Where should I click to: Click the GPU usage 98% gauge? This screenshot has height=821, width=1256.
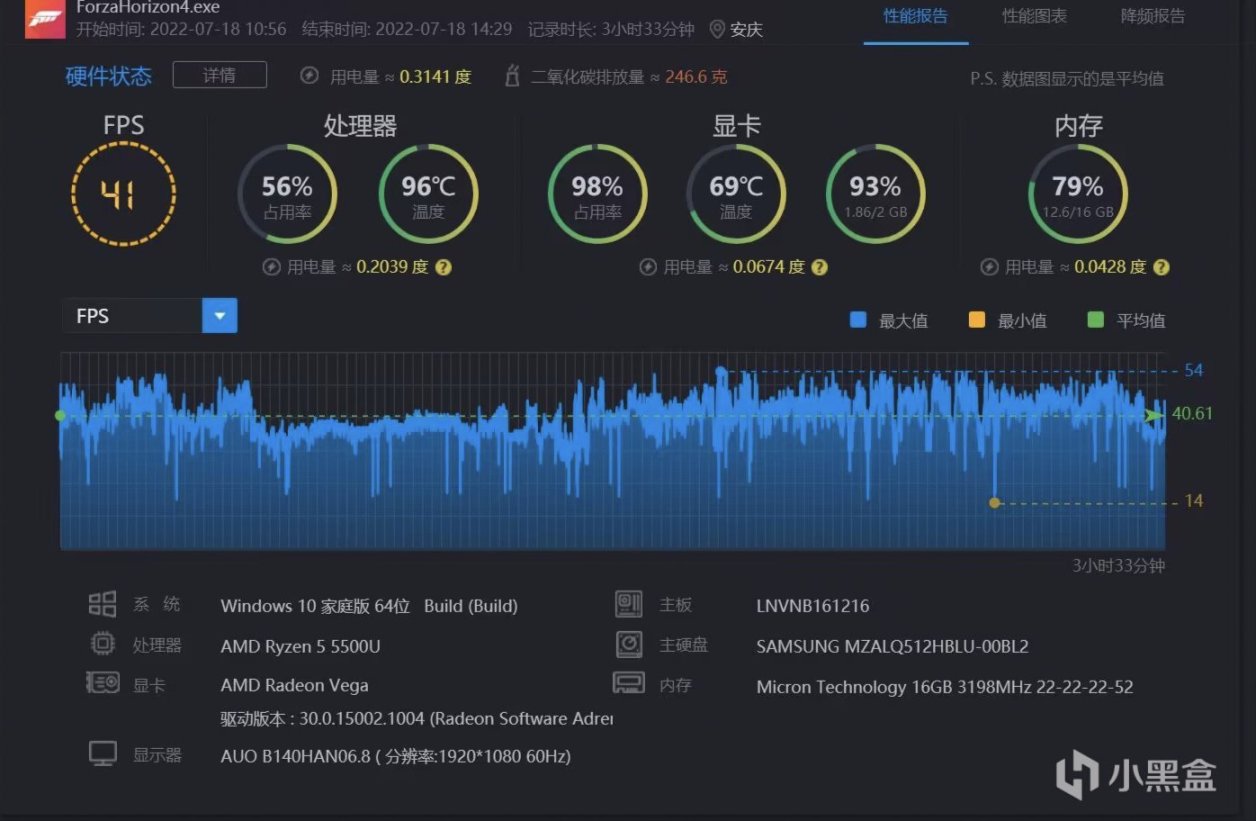pyautogui.click(x=597, y=194)
